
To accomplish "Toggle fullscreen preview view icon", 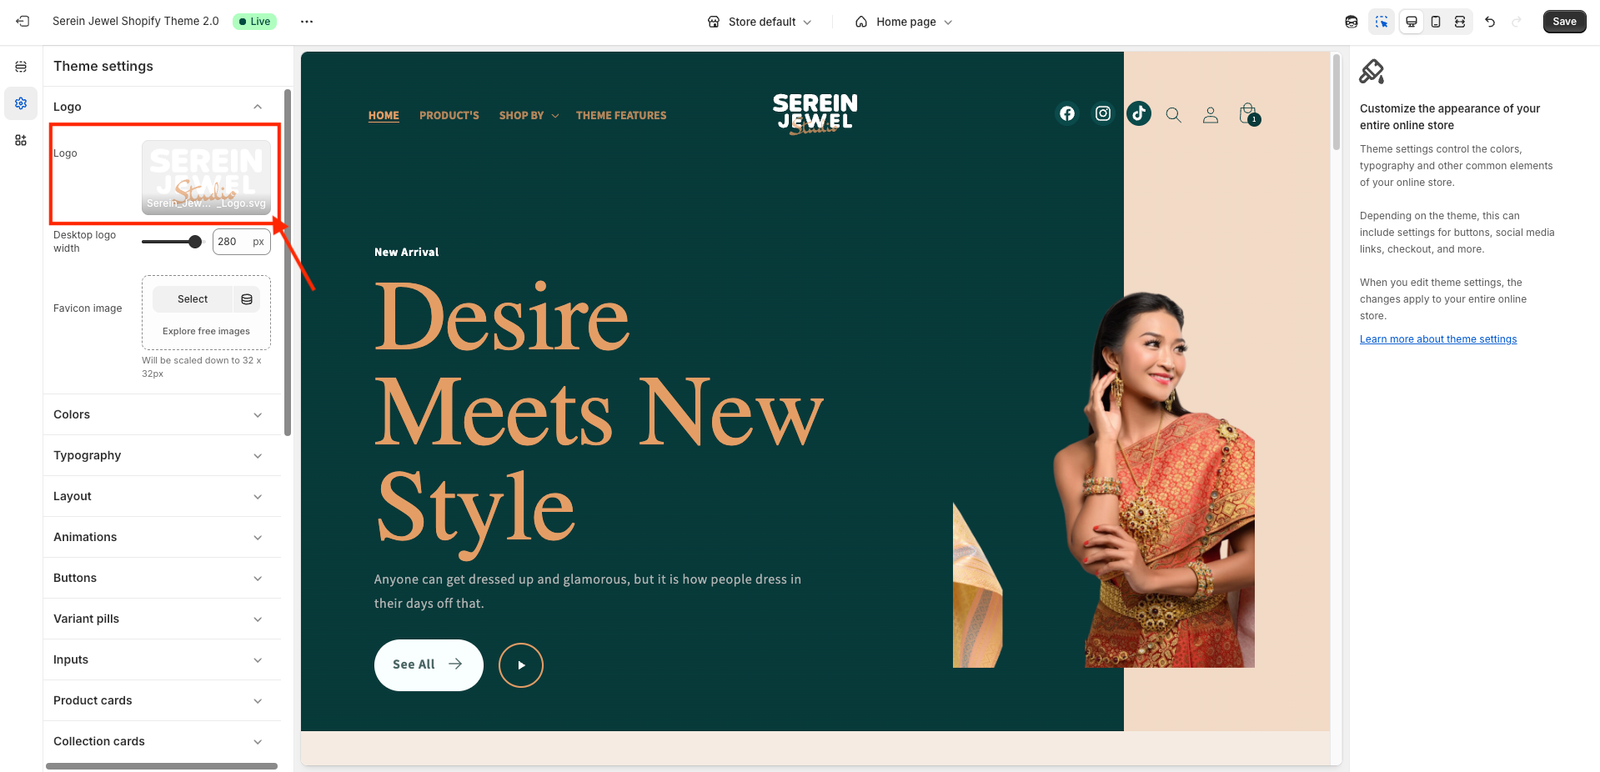I will (1460, 21).
